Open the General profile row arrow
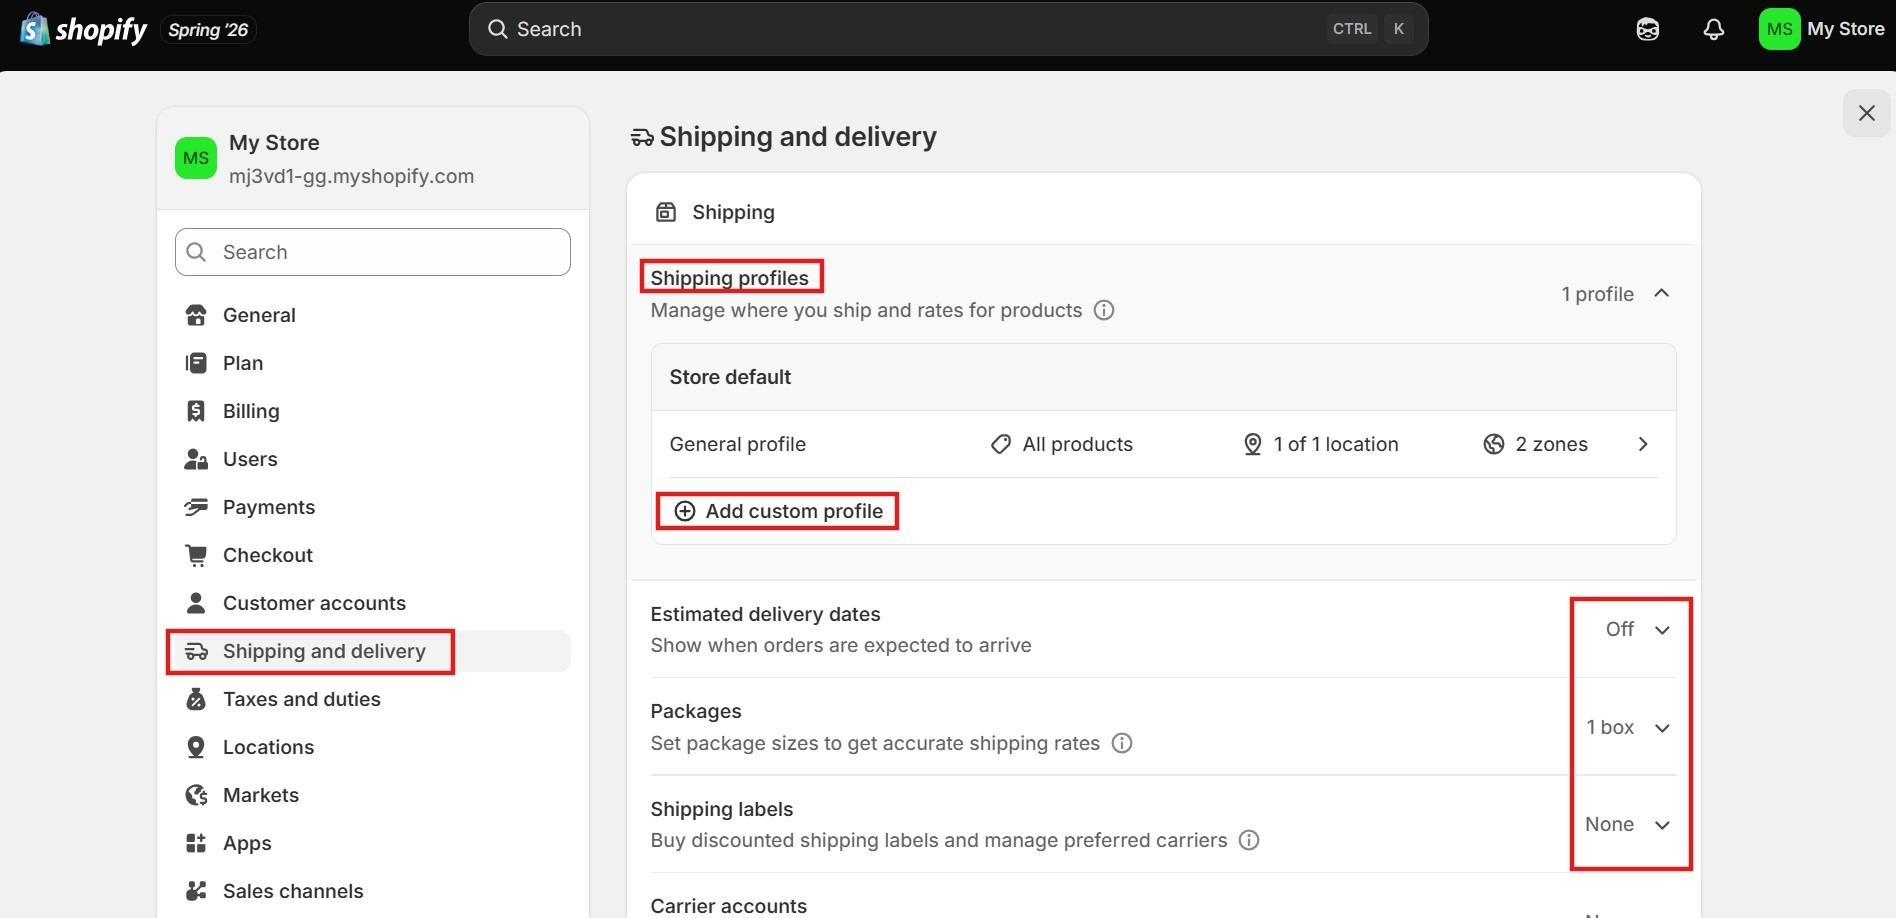 tap(1642, 444)
